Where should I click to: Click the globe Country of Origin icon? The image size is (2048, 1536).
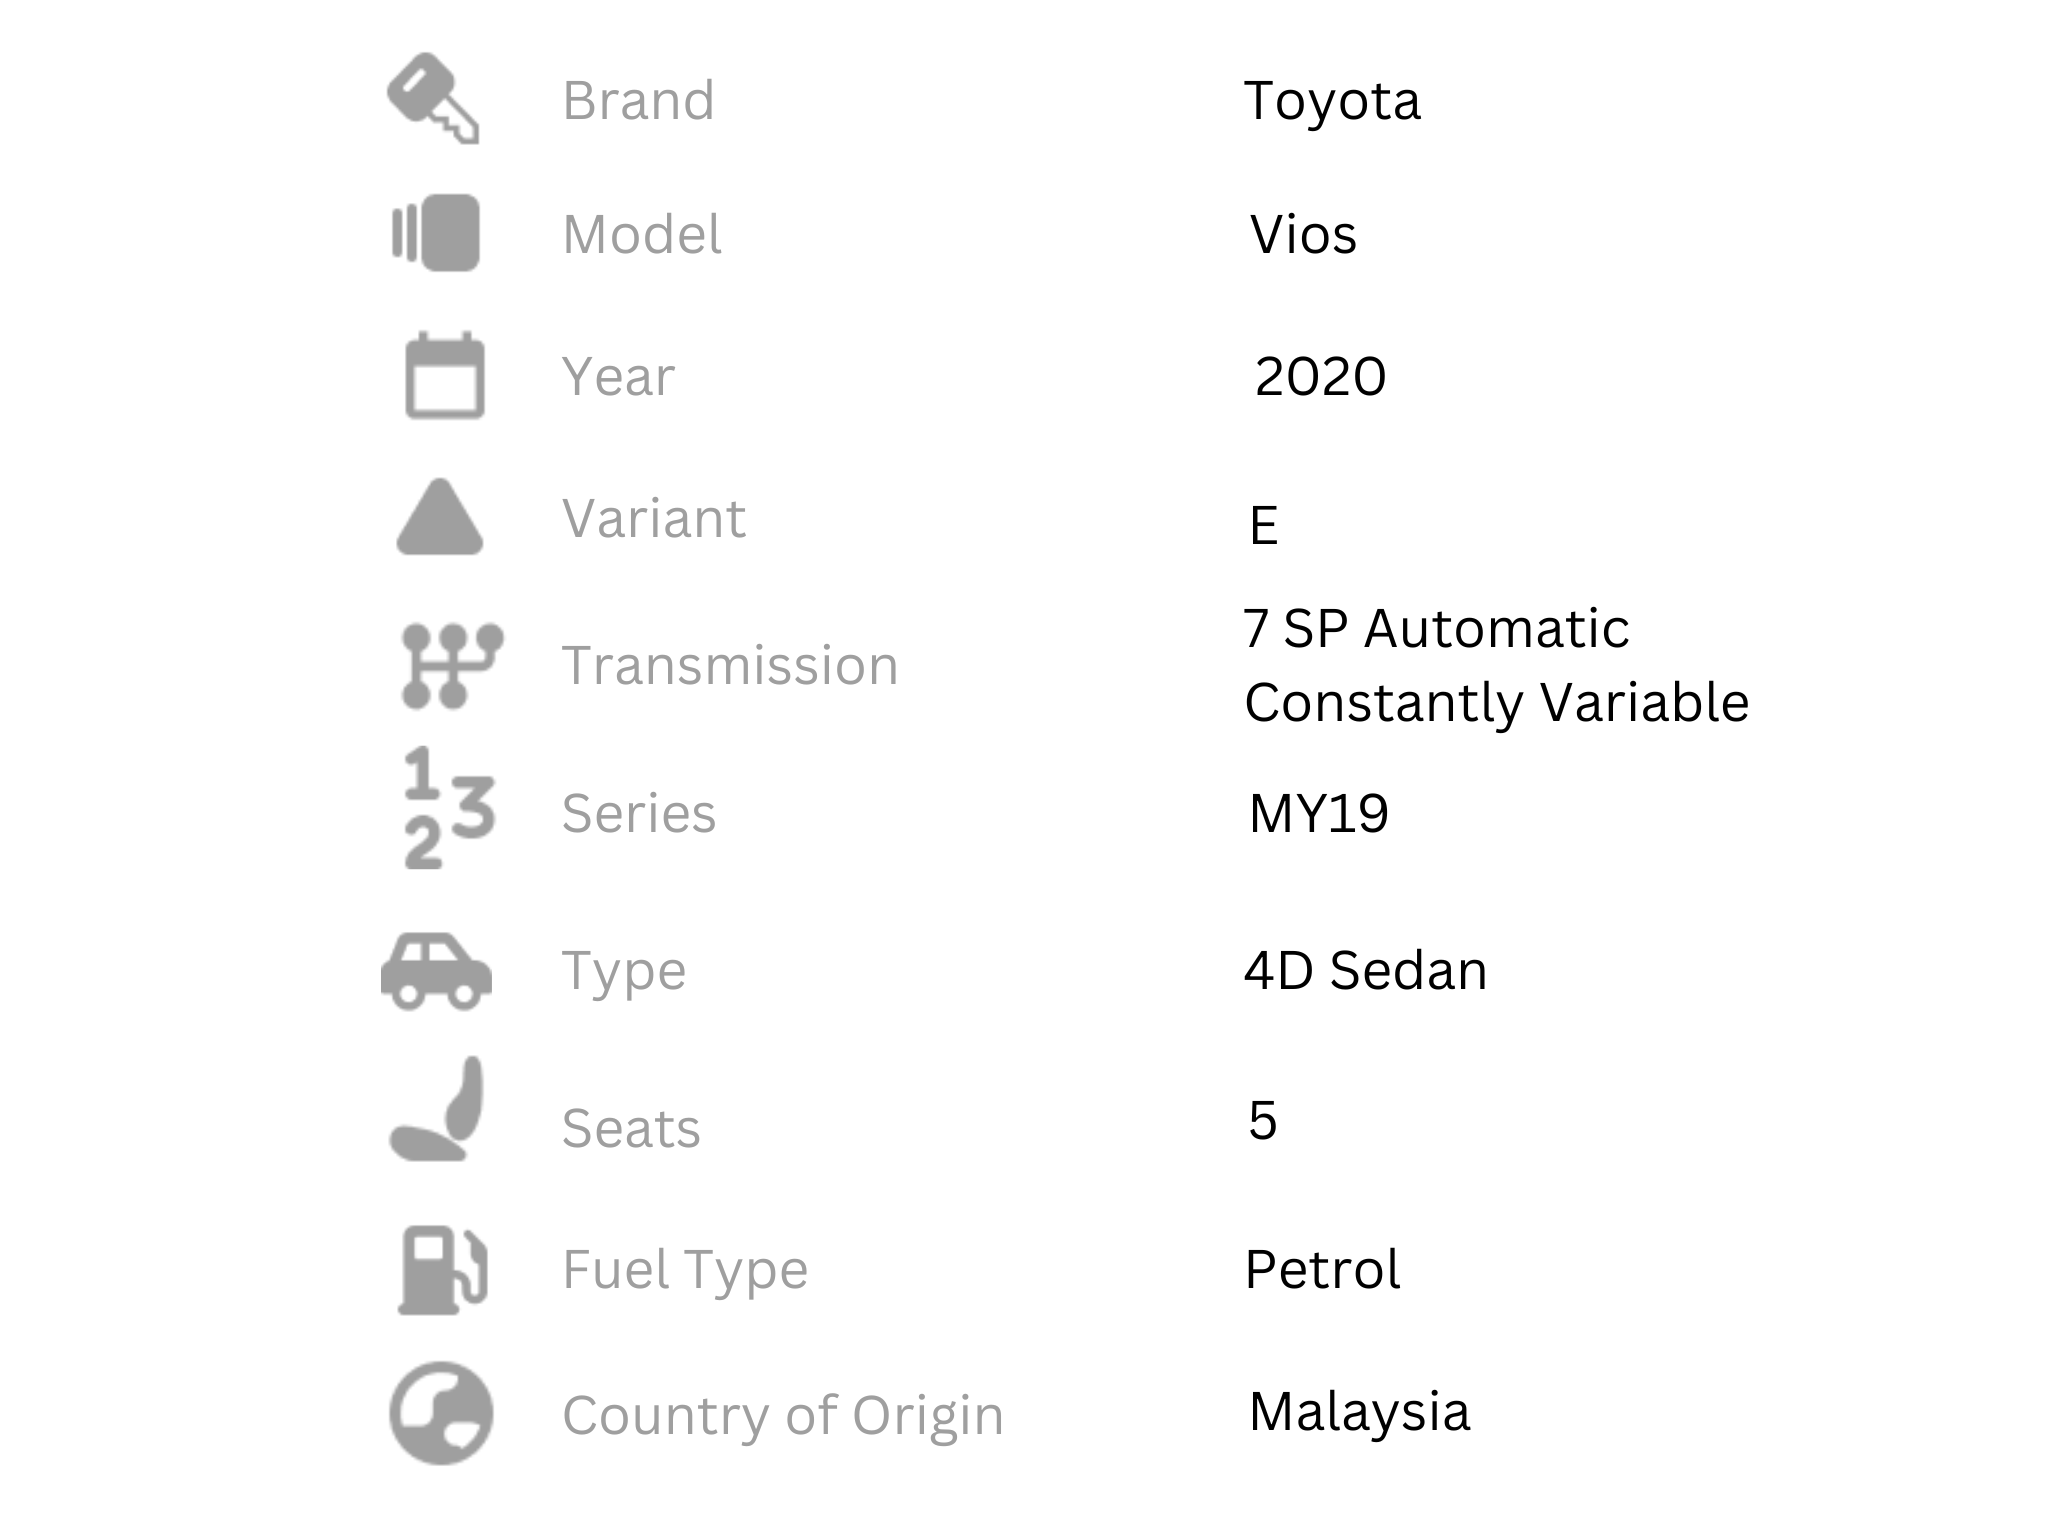click(x=441, y=1413)
